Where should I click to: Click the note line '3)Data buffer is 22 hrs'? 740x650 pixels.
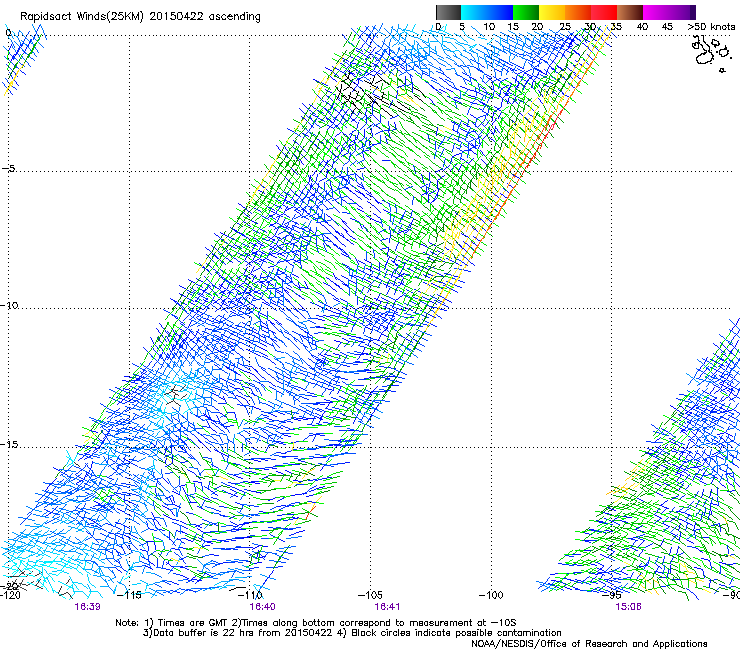point(352,633)
